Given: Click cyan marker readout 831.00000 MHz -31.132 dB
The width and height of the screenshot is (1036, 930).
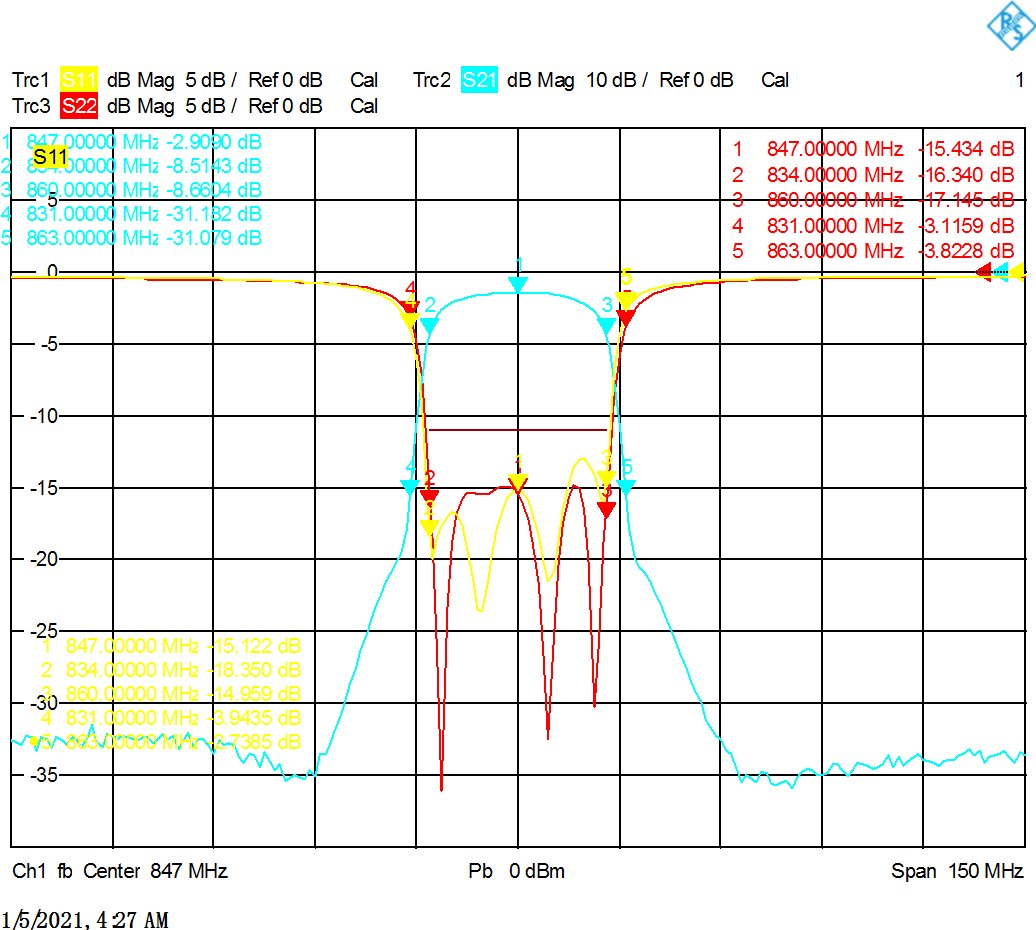Looking at the screenshot, I should click(132, 214).
